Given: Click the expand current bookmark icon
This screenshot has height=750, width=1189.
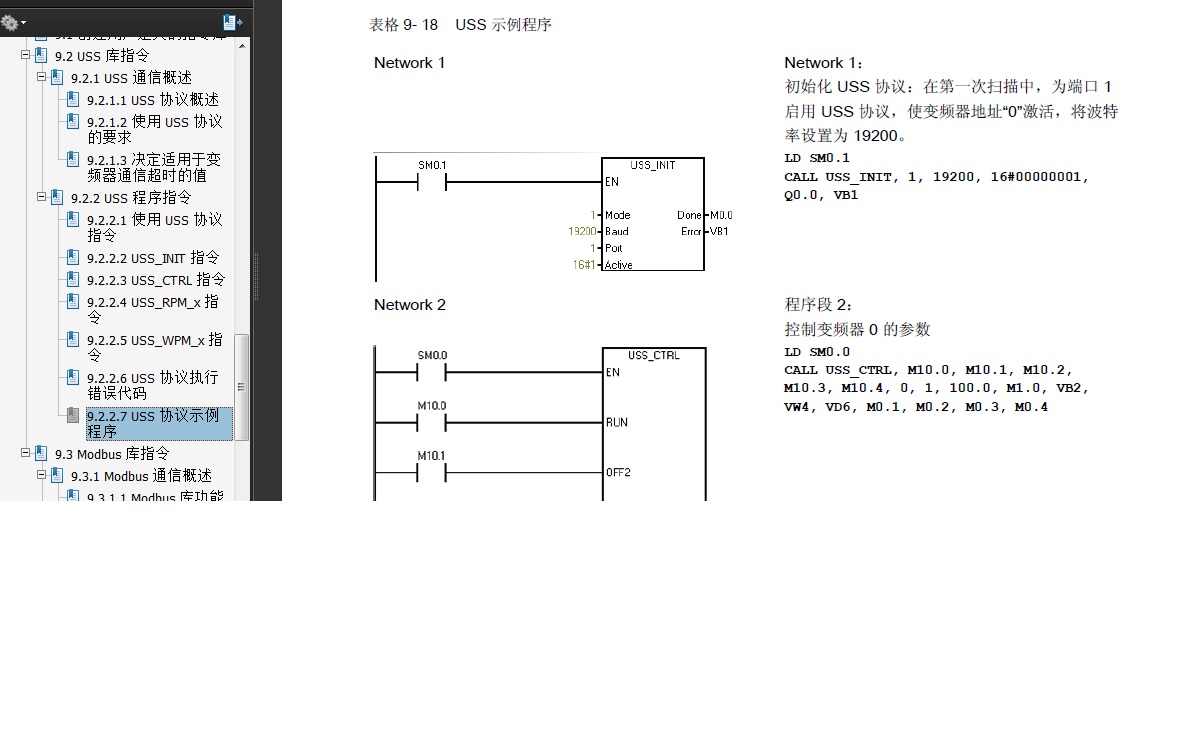Looking at the screenshot, I should pos(232,23).
